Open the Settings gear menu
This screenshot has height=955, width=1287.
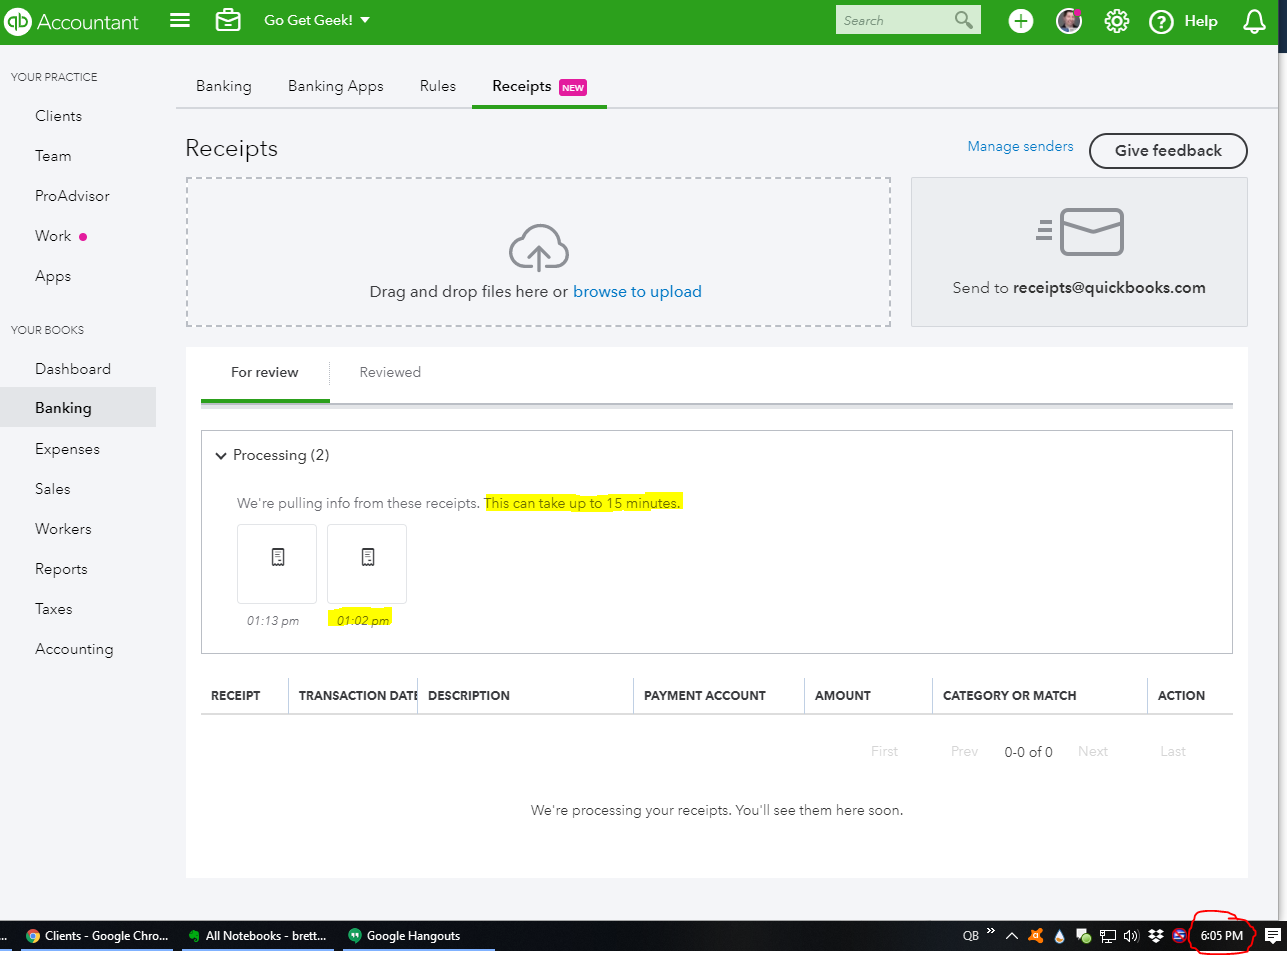click(x=1116, y=21)
